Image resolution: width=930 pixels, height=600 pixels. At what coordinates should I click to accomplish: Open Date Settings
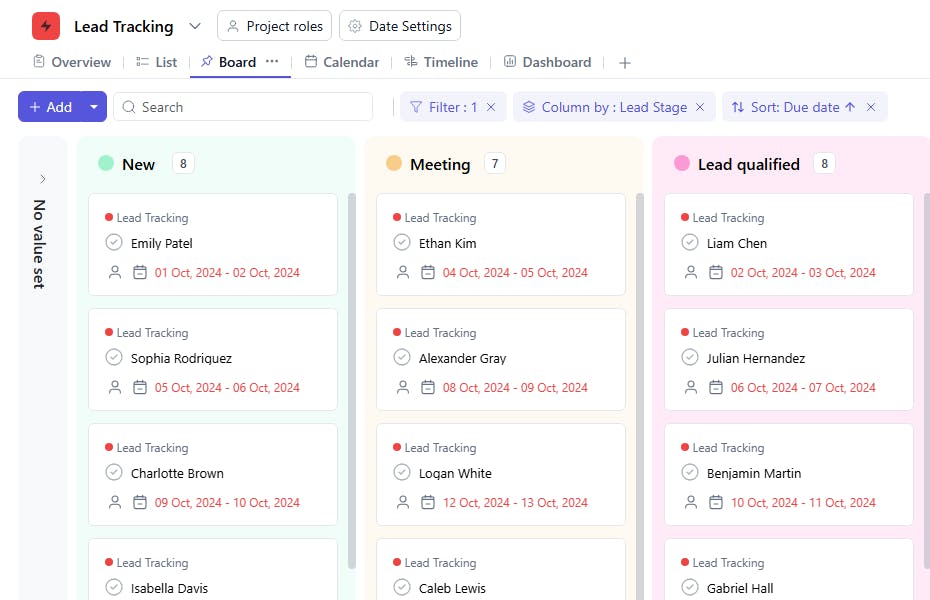coord(400,26)
